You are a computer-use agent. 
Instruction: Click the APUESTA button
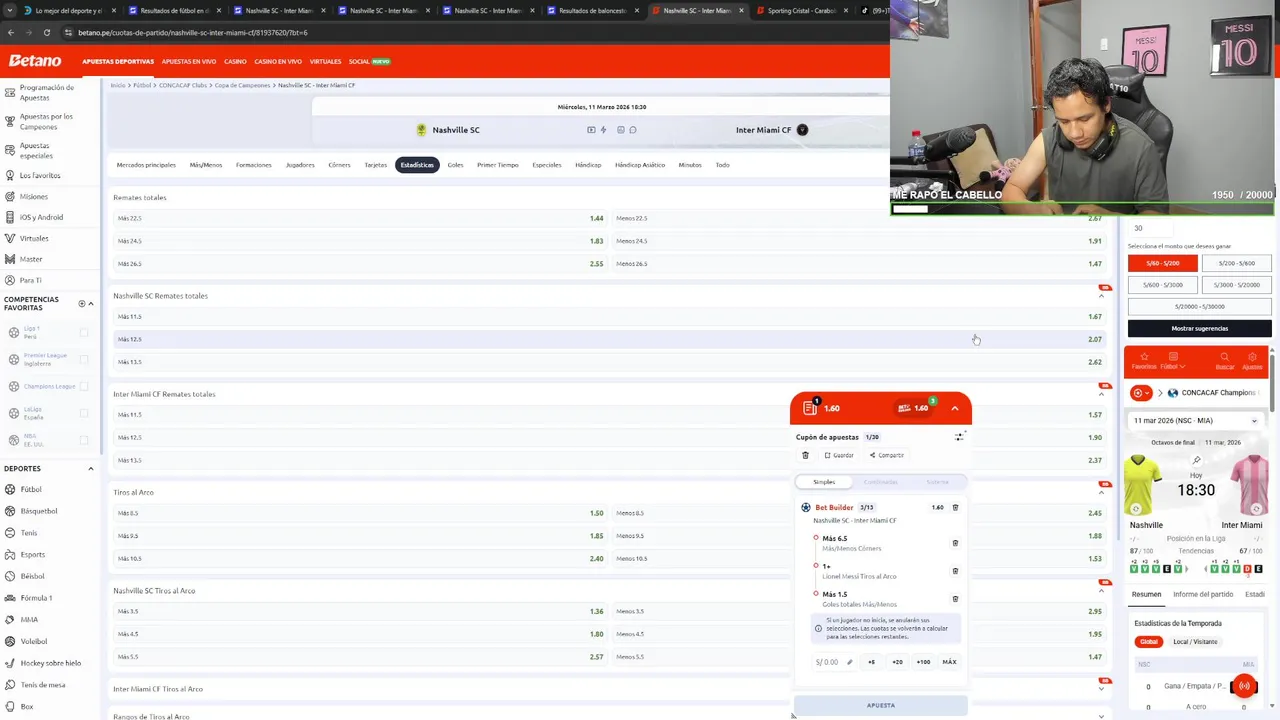(881, 705)
